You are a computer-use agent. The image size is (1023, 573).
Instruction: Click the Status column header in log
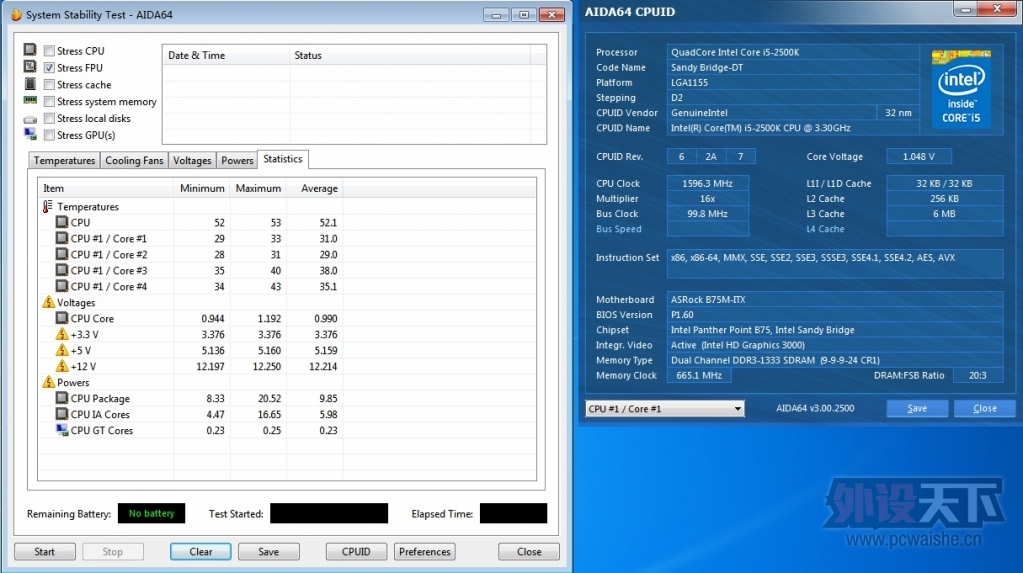(410, 55)
